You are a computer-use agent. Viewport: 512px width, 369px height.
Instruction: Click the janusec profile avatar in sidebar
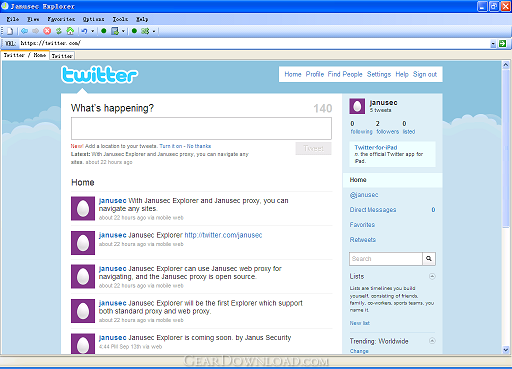(357, 106)
